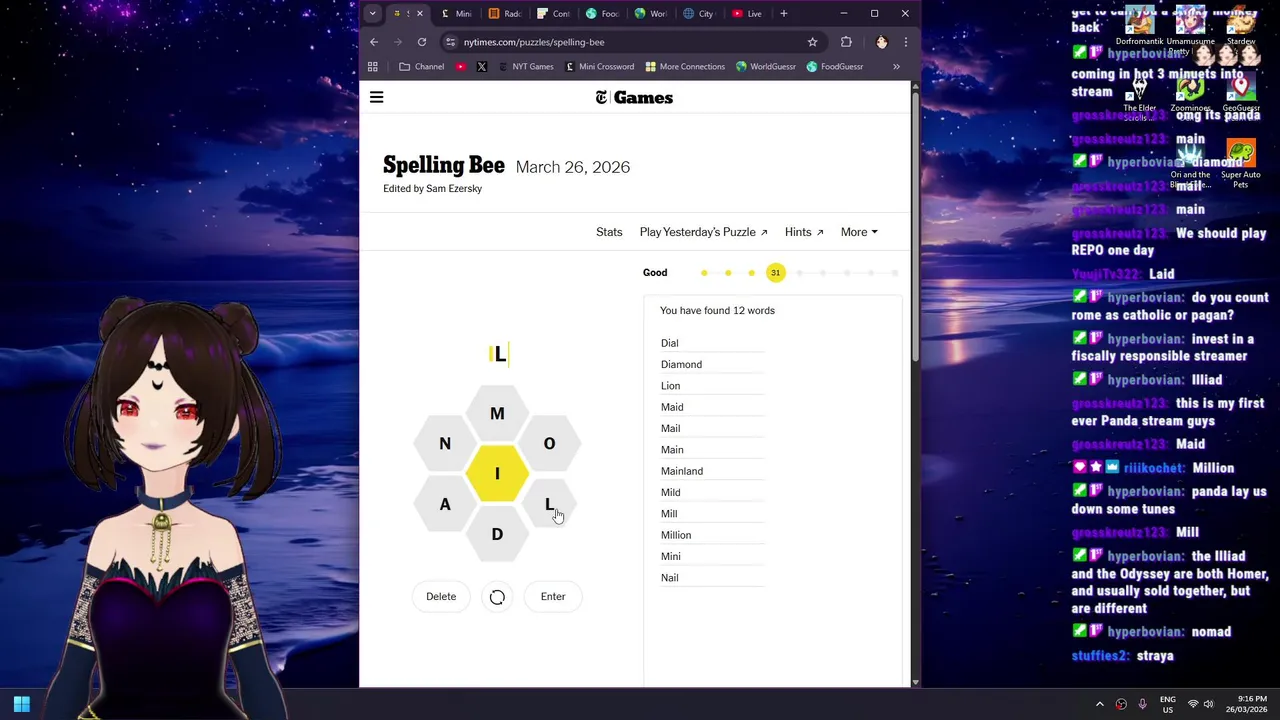Click the found word Diamond
This screenshot has width=1280, height=720.
[x=681, y=365]
